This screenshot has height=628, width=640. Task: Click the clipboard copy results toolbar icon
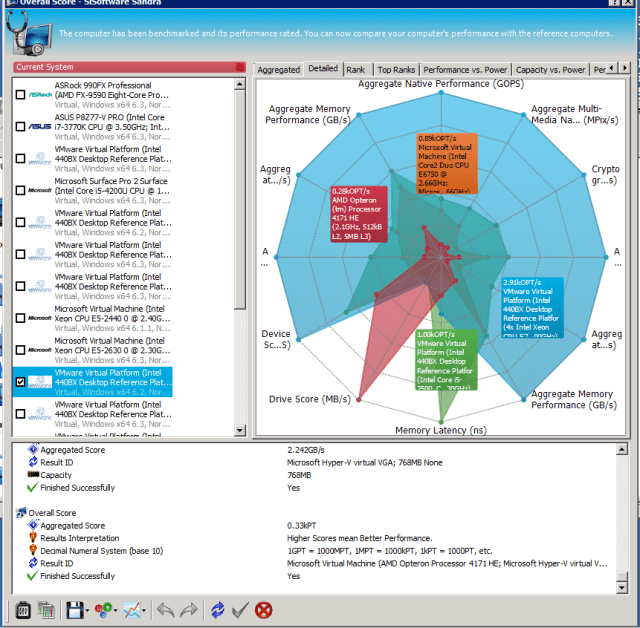tap(23, 610)
